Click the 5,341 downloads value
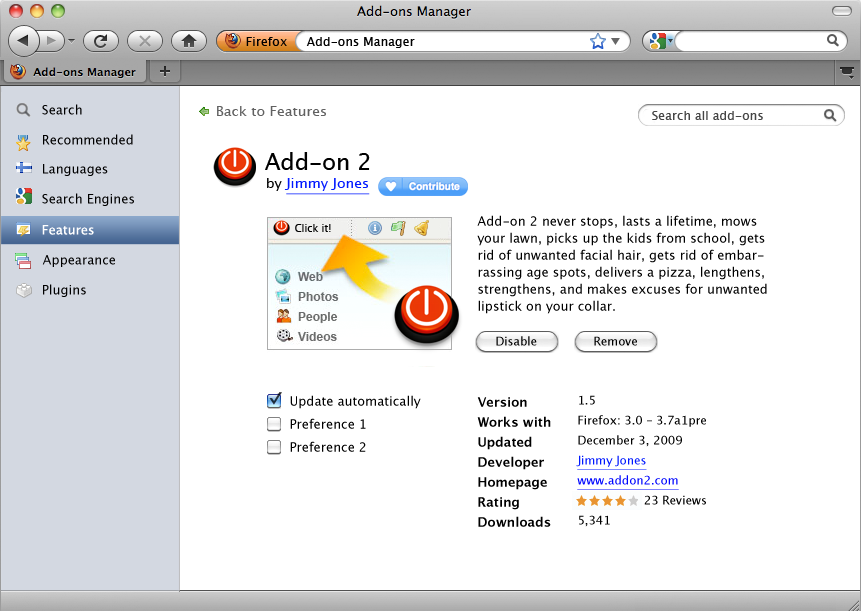 point(594,520)
